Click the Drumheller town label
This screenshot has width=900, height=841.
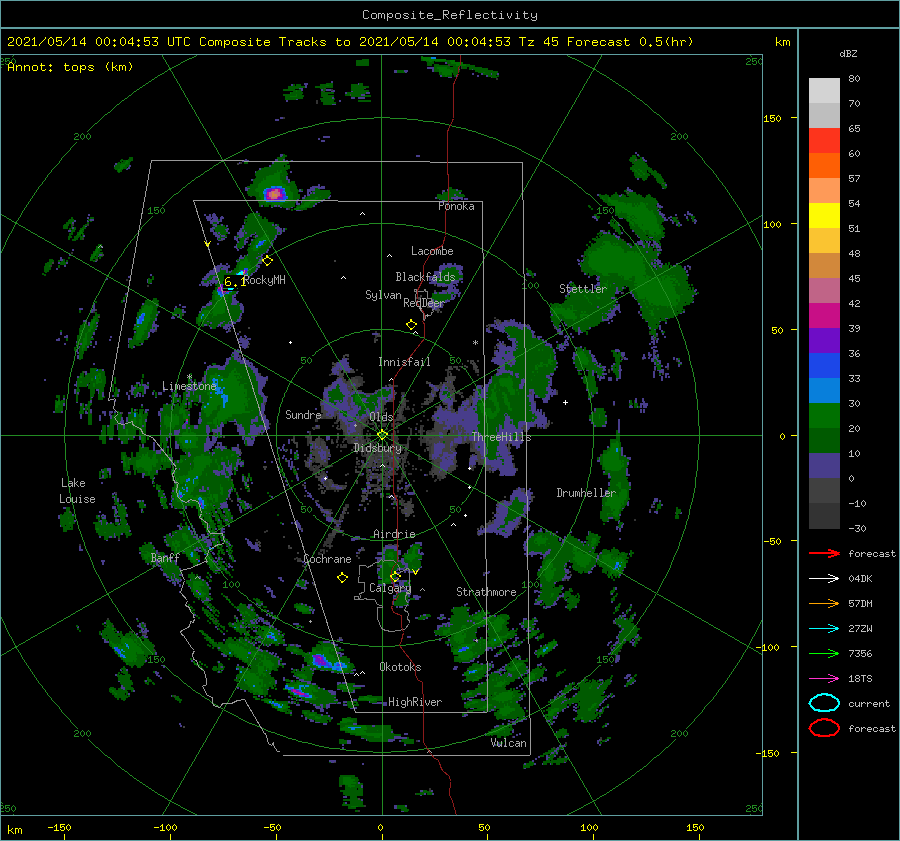tap(586, 493)
